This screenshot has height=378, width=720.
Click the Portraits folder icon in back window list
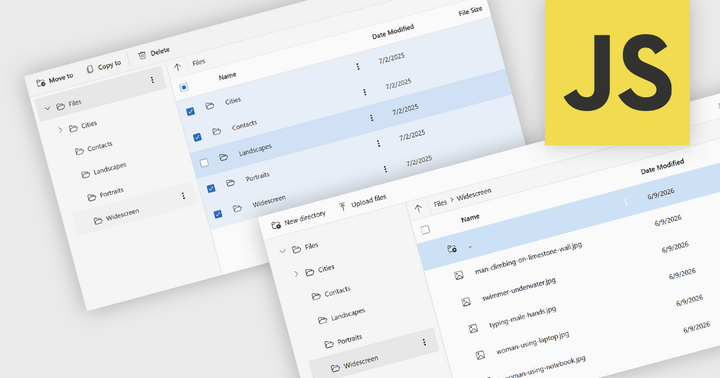point(231,183)
